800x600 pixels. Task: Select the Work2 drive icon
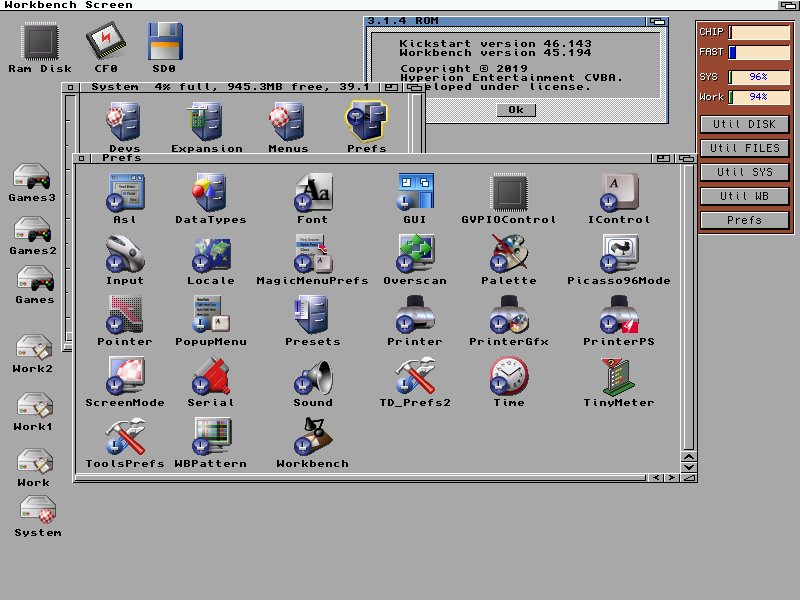tap(33, 347)
